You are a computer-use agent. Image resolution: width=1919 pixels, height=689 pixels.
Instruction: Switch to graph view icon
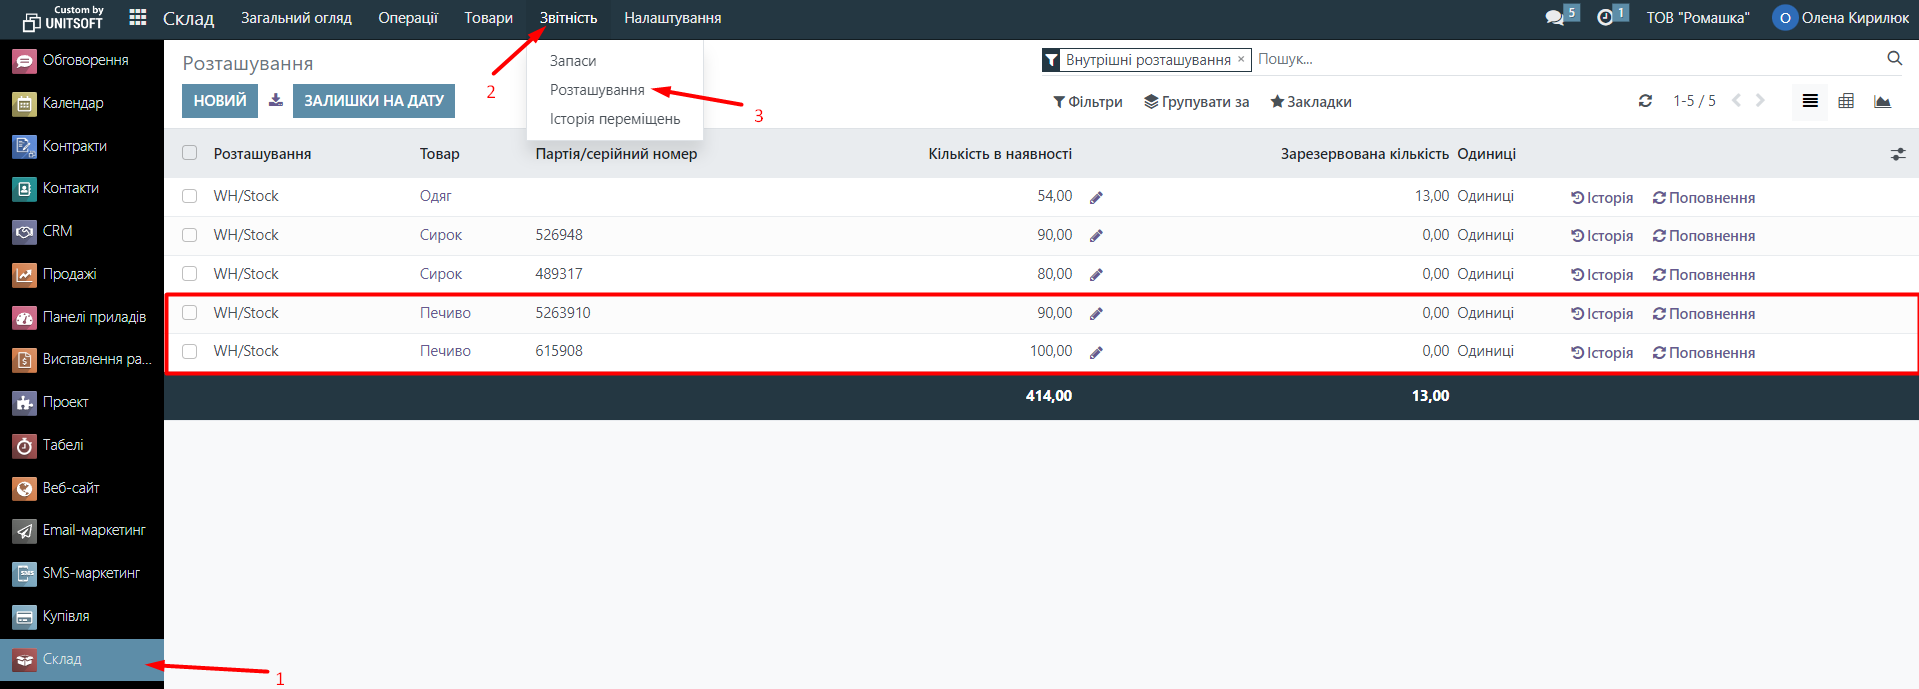(x=1882, y=101)
